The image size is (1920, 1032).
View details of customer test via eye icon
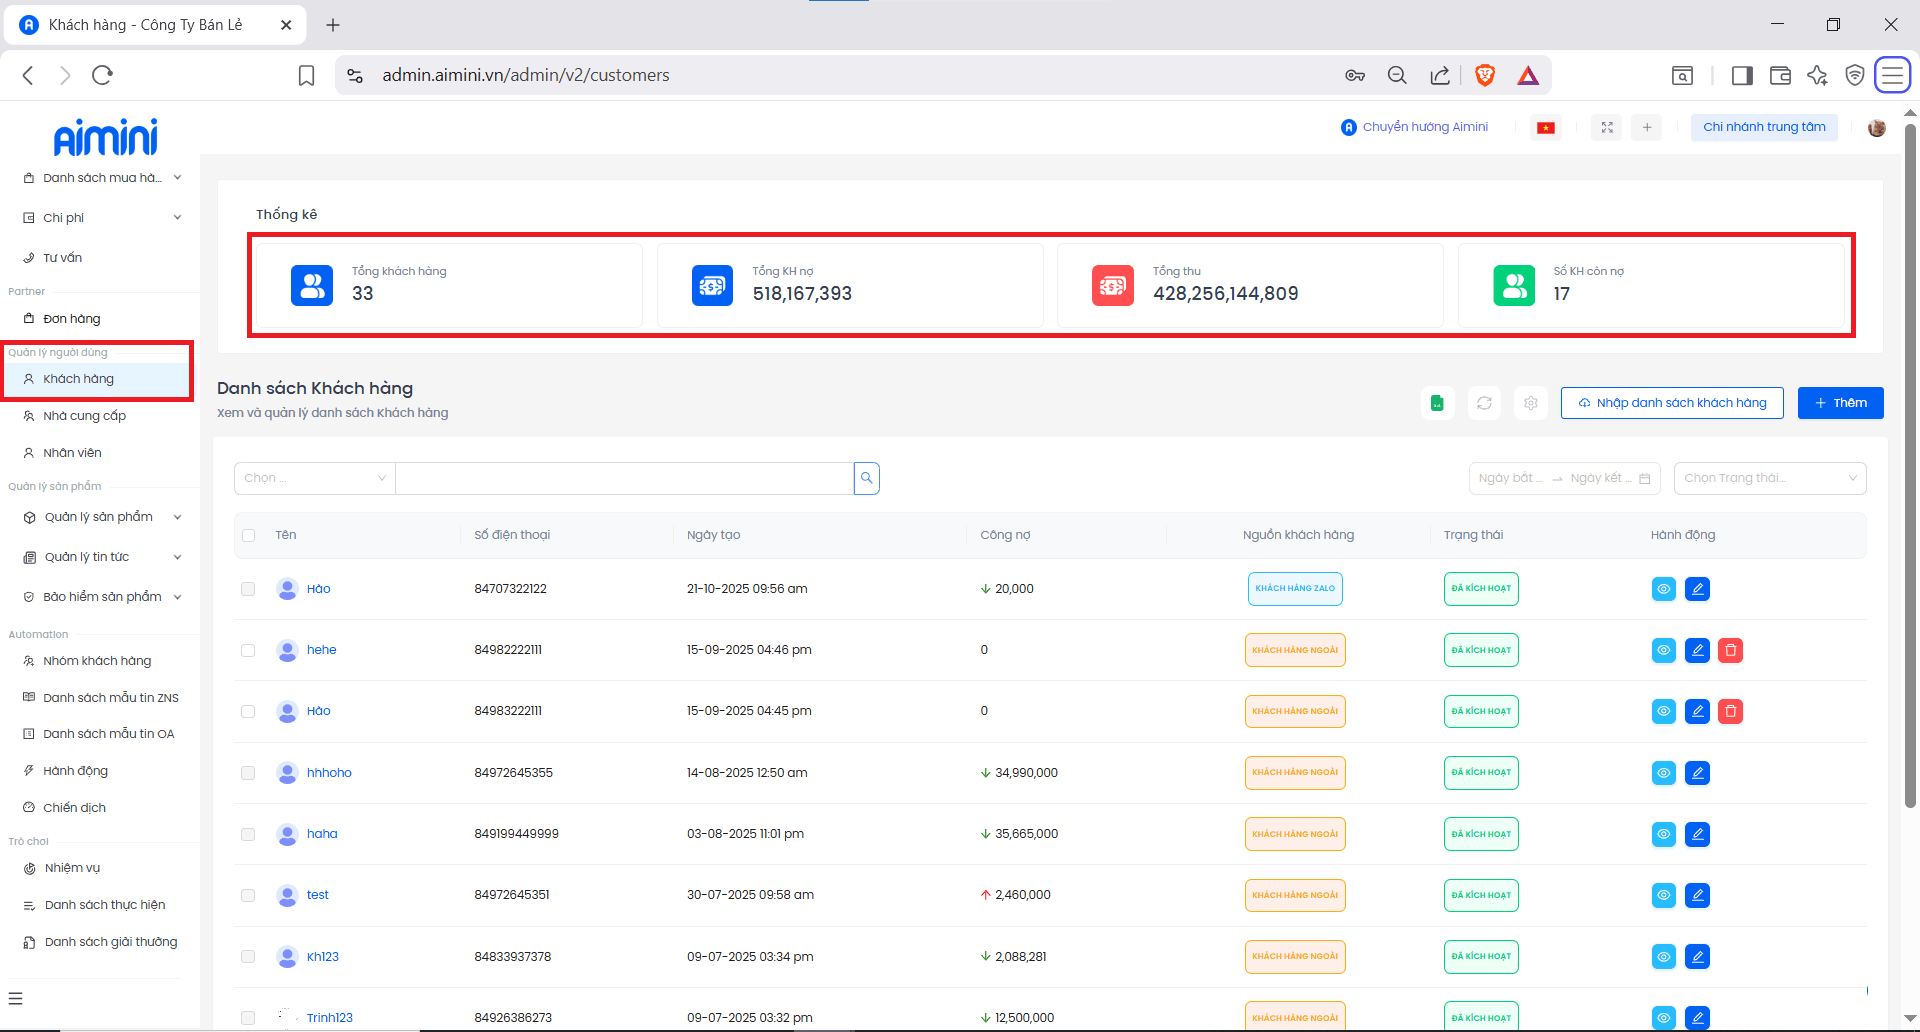(x=1663, y=896)
